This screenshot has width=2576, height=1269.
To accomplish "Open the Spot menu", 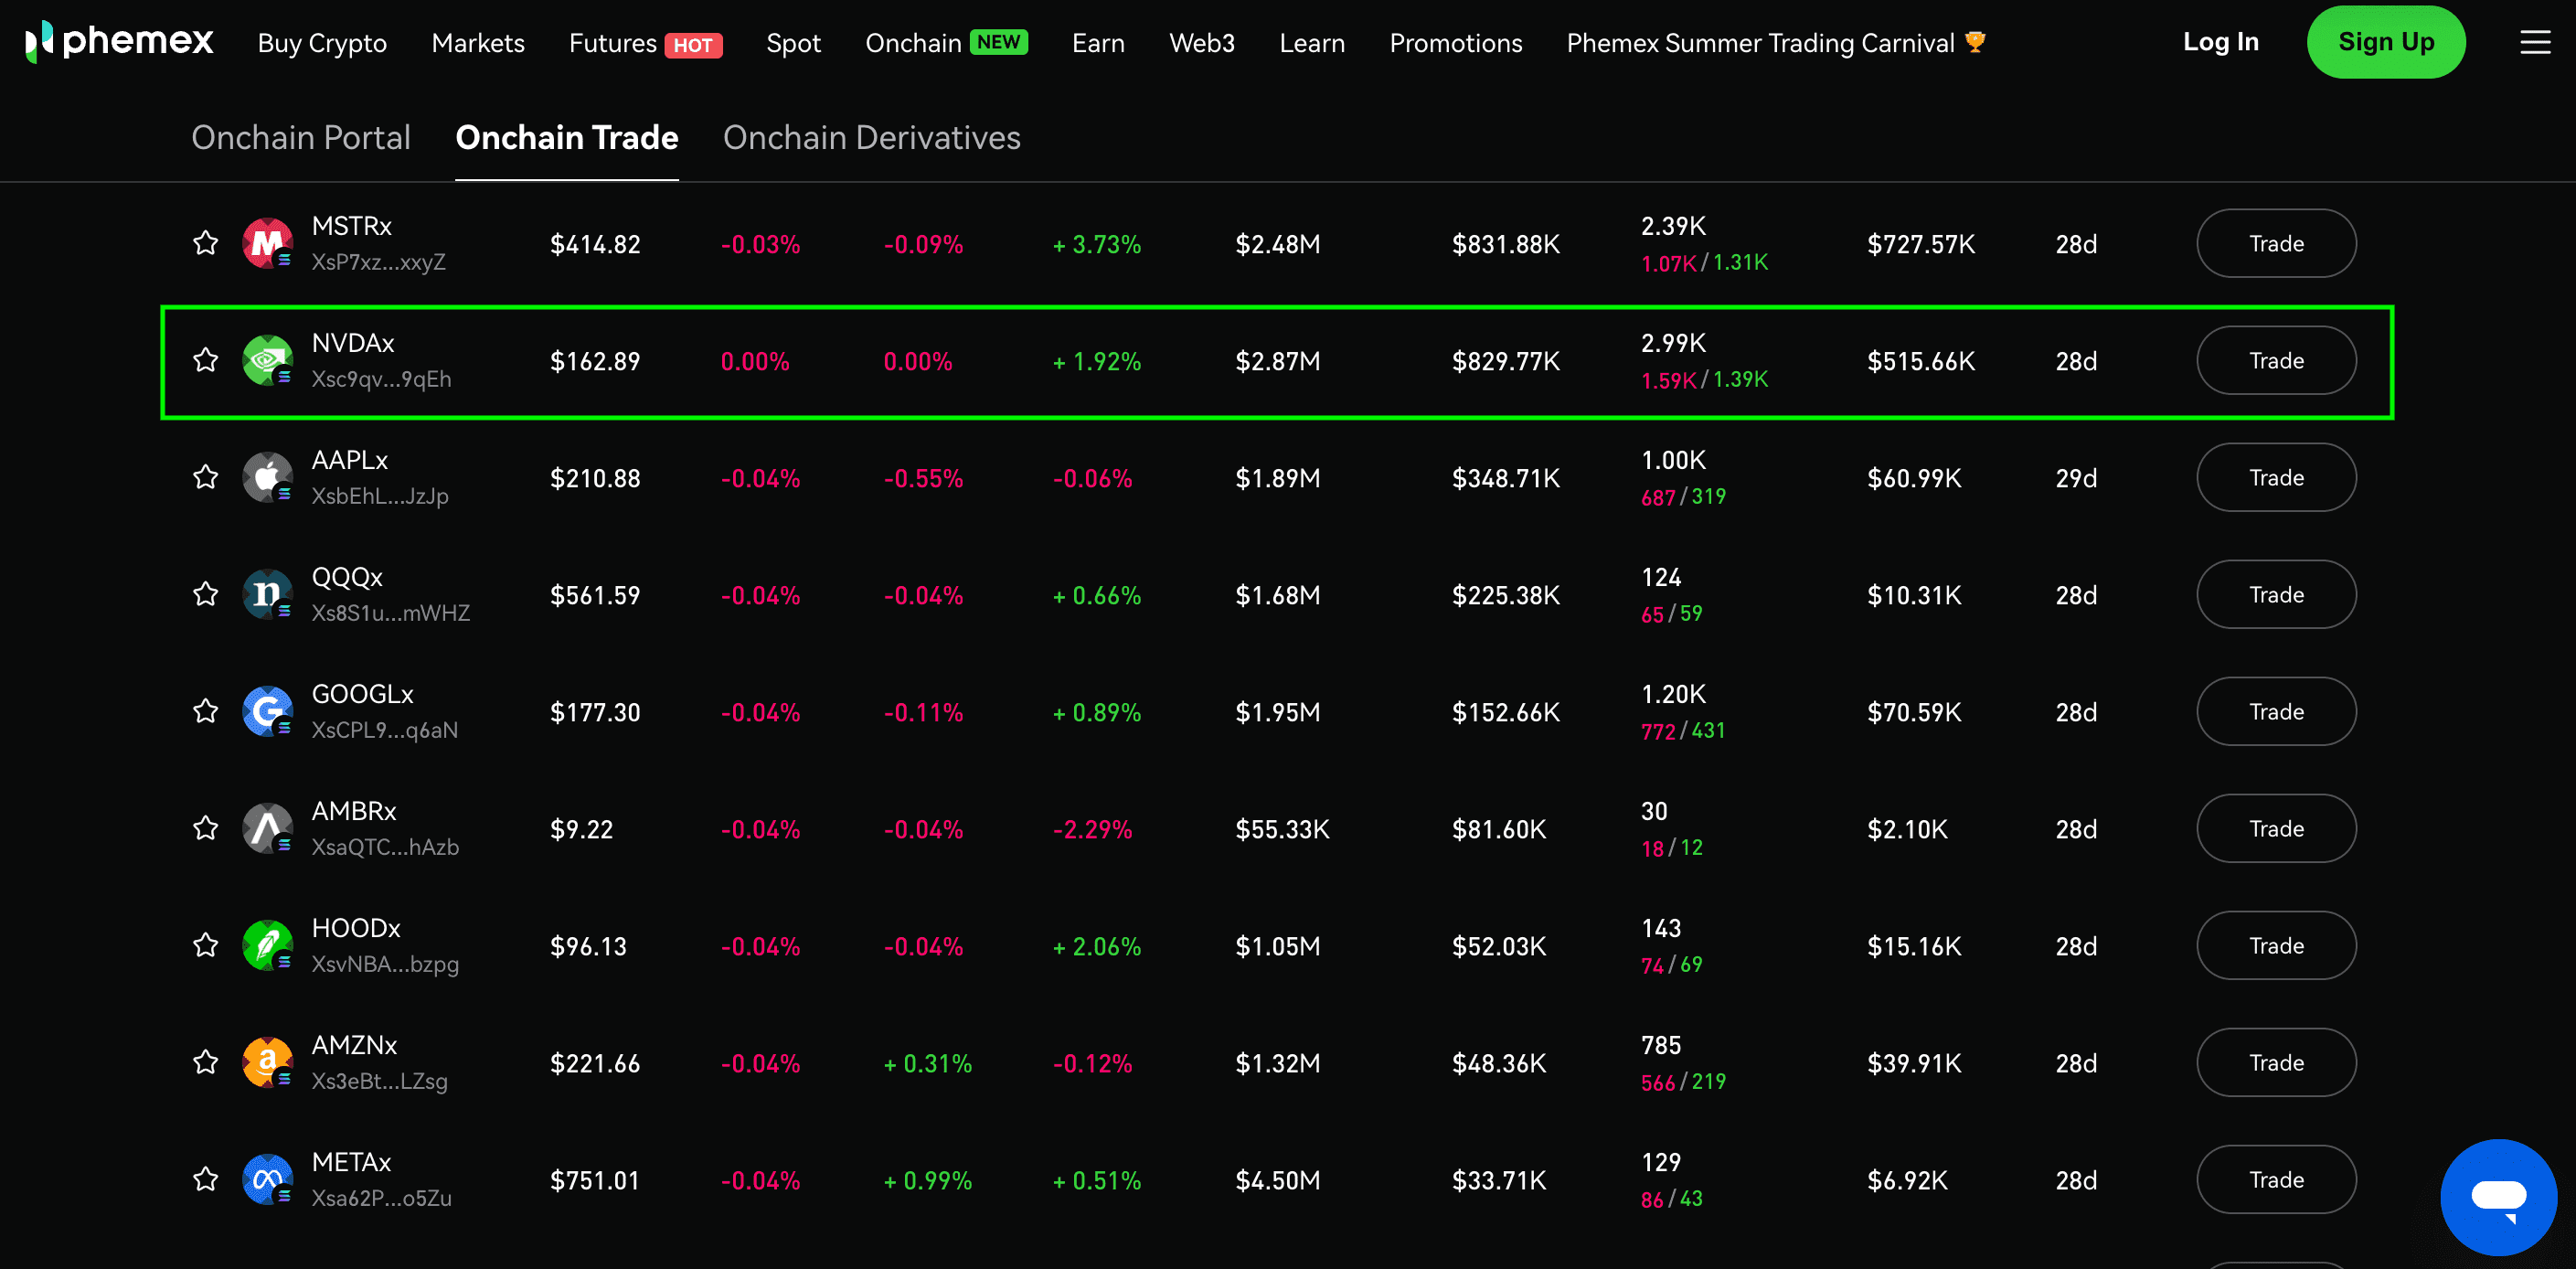I will coord(793,43).
